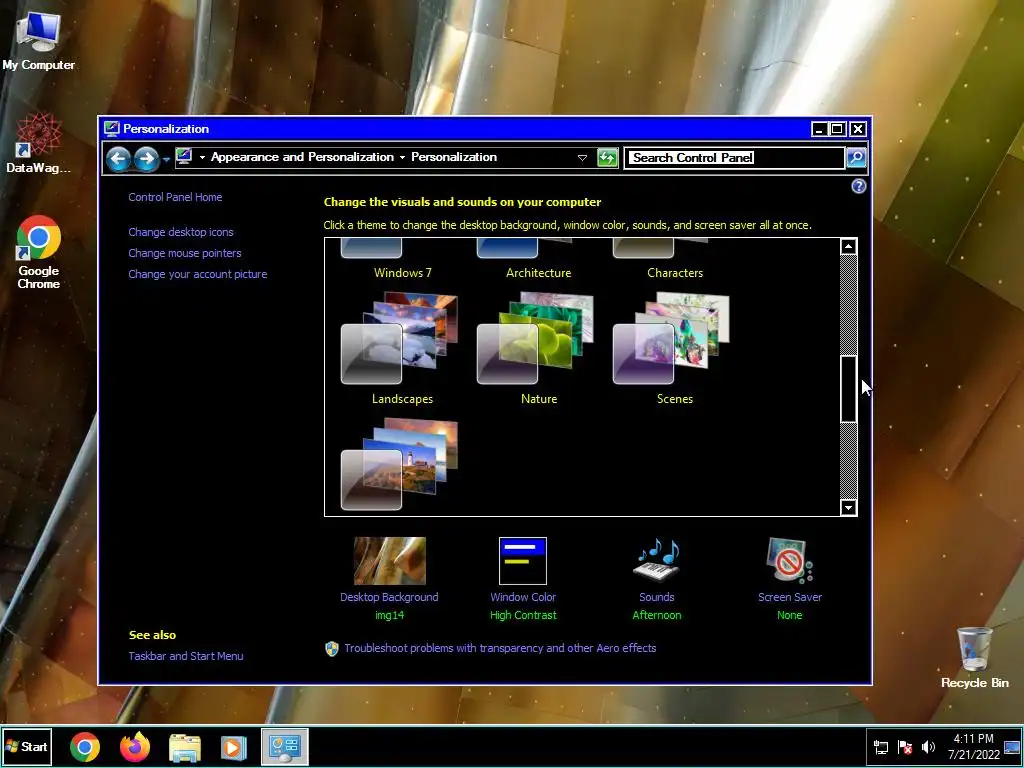This screenshot has width=1024, height=768.
Task: Click theme list scroll up arrow
Action: tap(848, 246)
